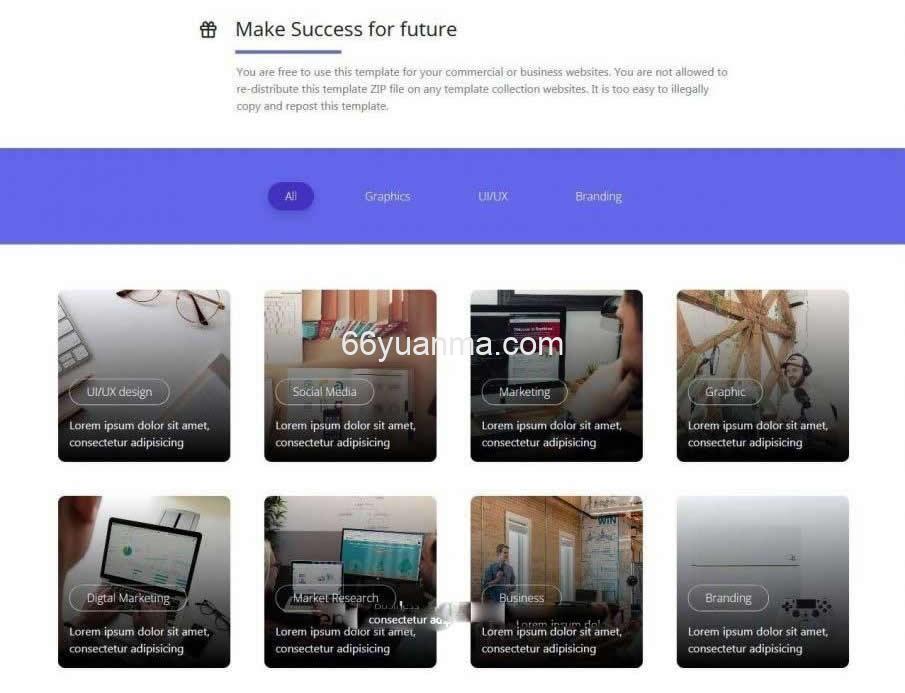Click the gift icon beside the heading
The width and height of the screenshot is (905, 693).
tap(208, 29)
